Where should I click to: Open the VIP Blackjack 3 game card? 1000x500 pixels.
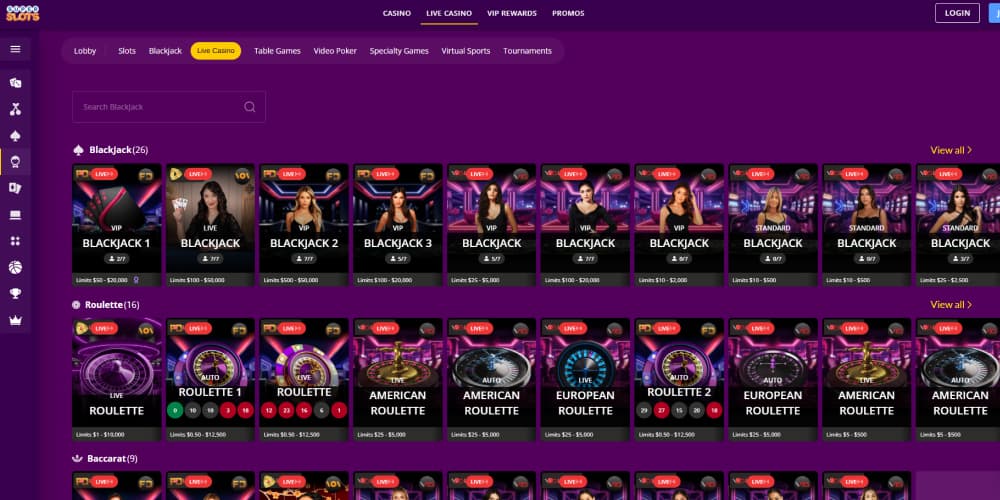pos(398,224)
